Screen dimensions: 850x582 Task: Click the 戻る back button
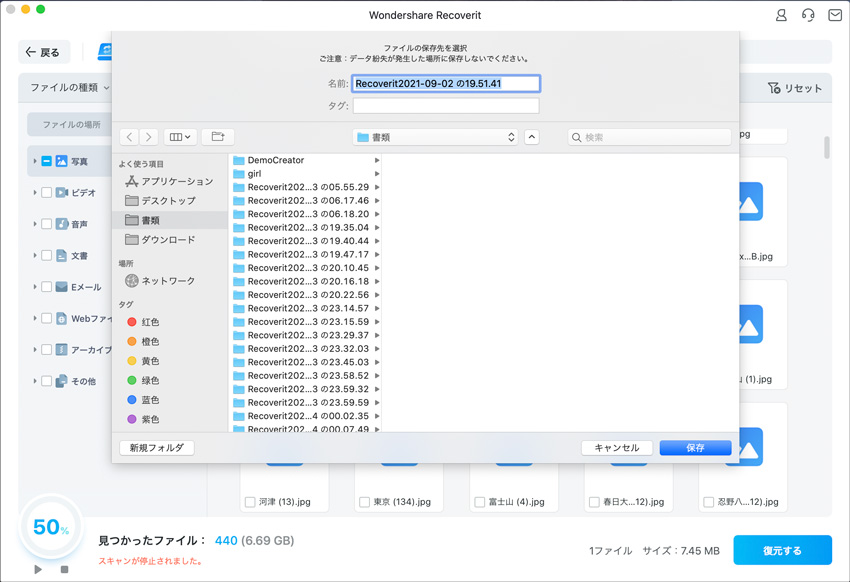coord(43,52)
